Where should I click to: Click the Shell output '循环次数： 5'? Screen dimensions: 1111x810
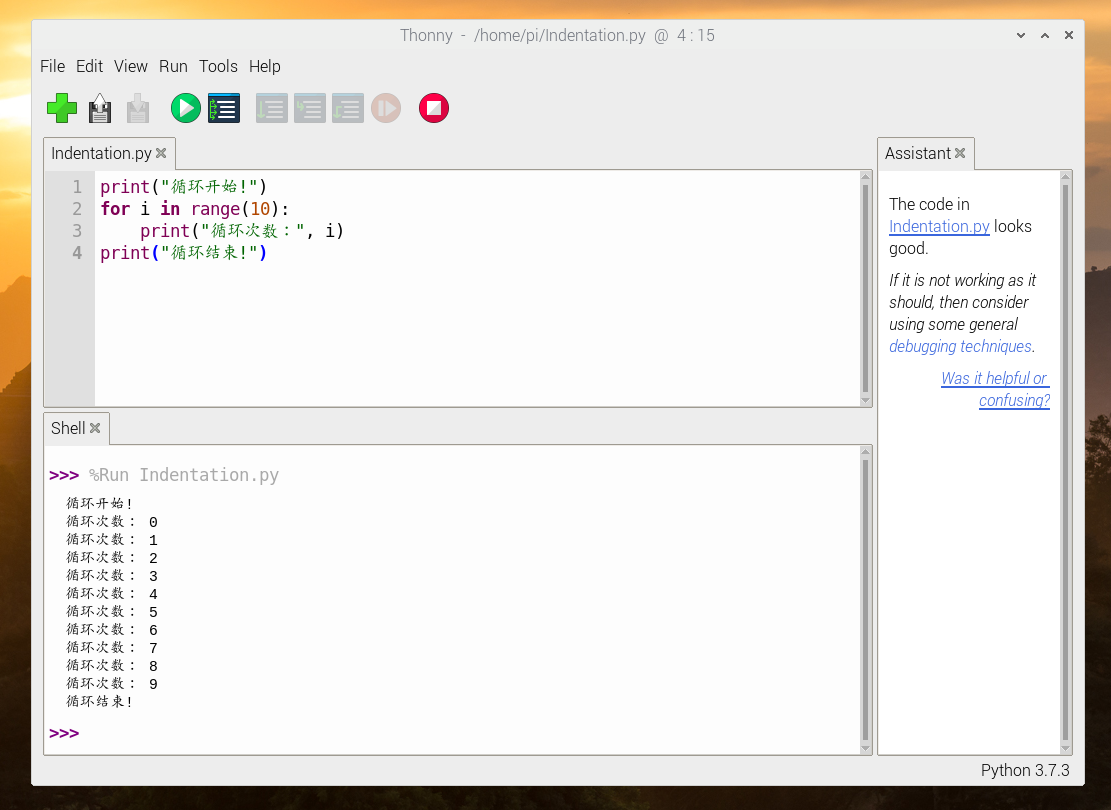[x=112, y=612]
